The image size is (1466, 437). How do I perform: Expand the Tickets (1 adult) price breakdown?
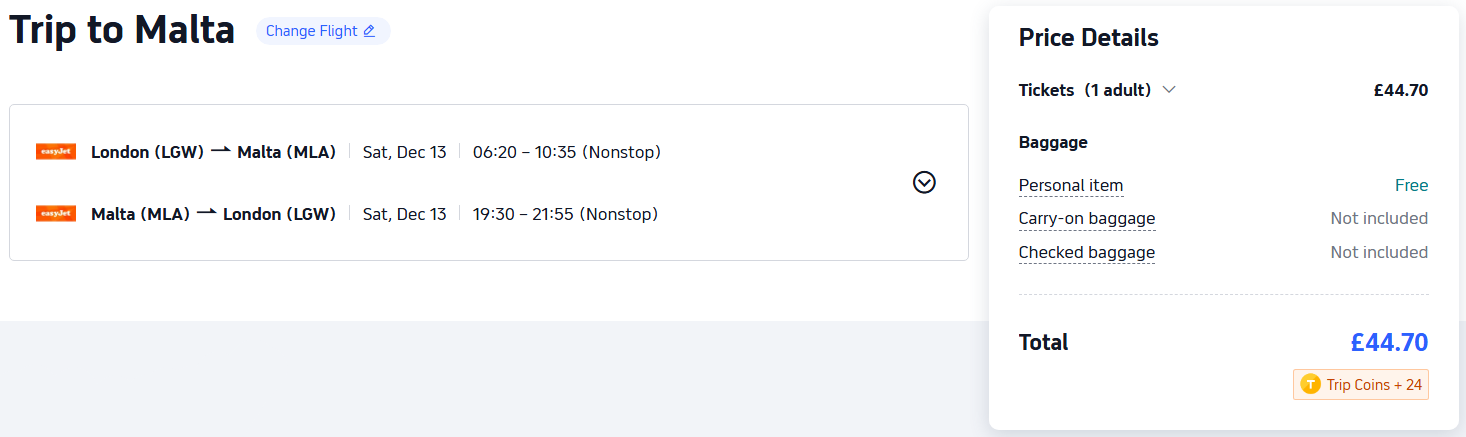[x=1169, y=90]
